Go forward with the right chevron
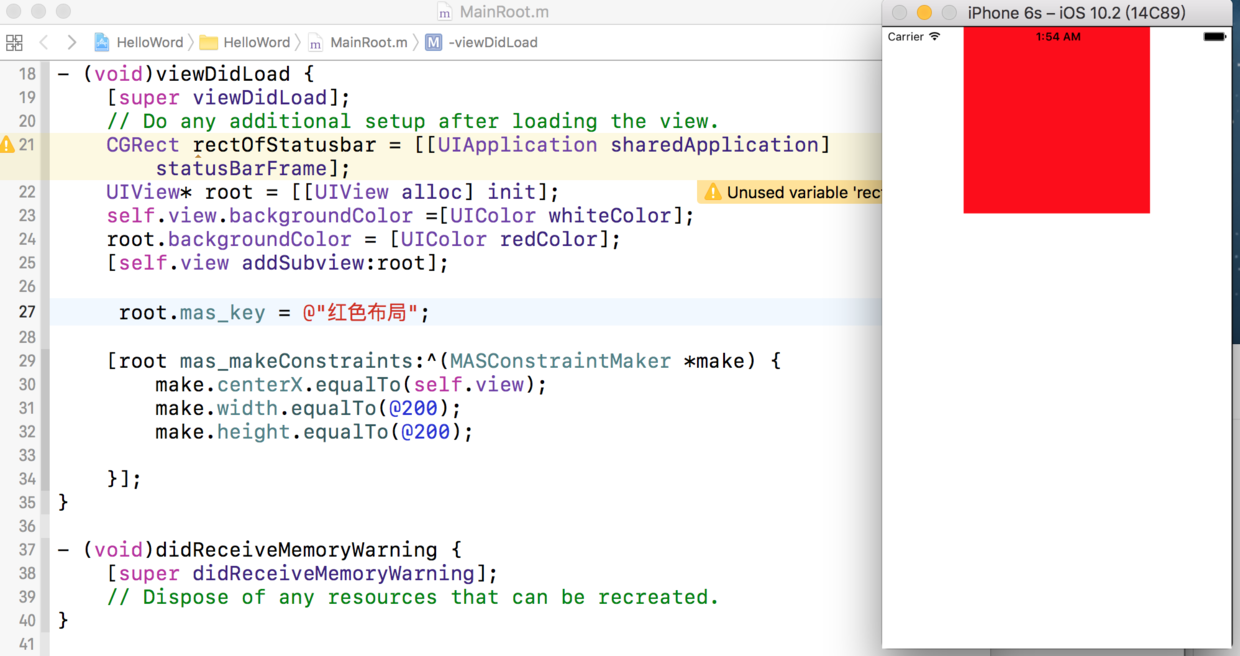This screenshot has width=1240, height=656. (71, 43)
